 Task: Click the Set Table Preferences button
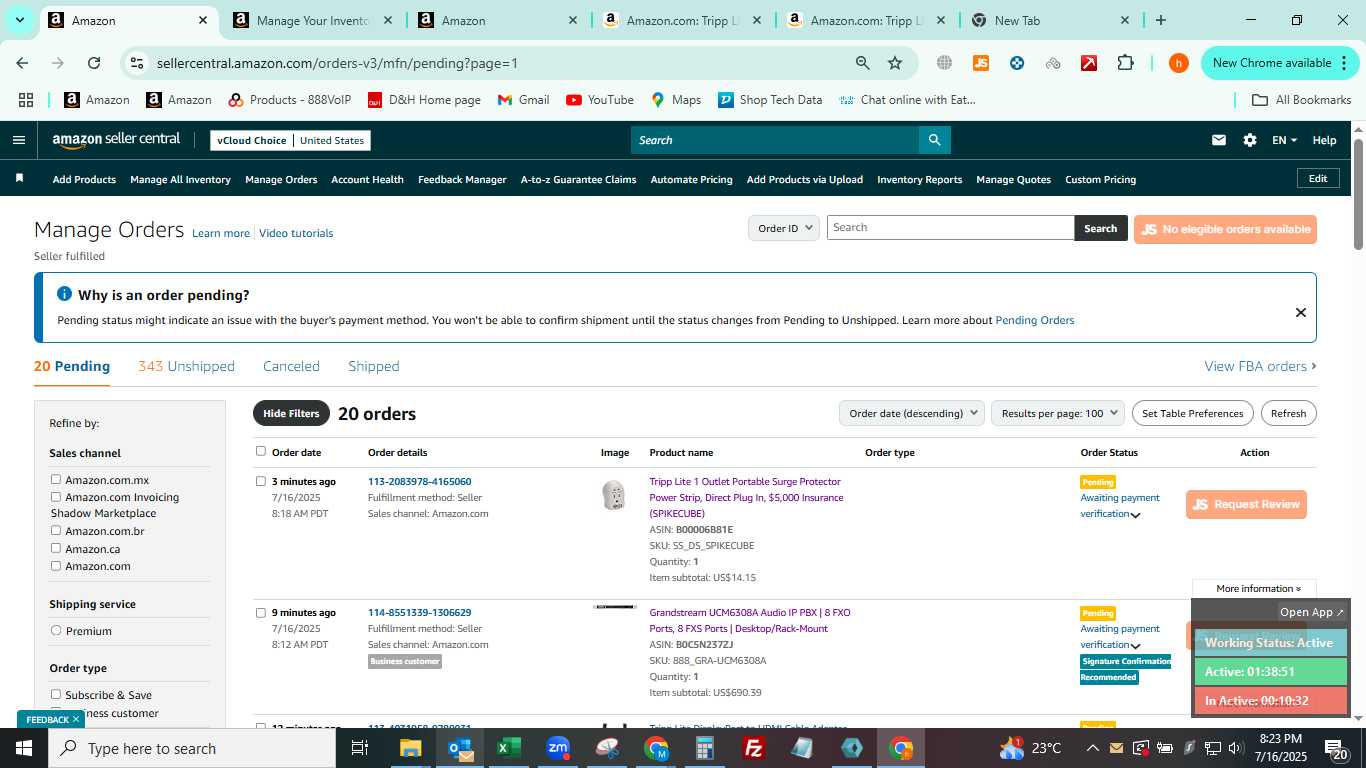click(x=1193, y=413)
